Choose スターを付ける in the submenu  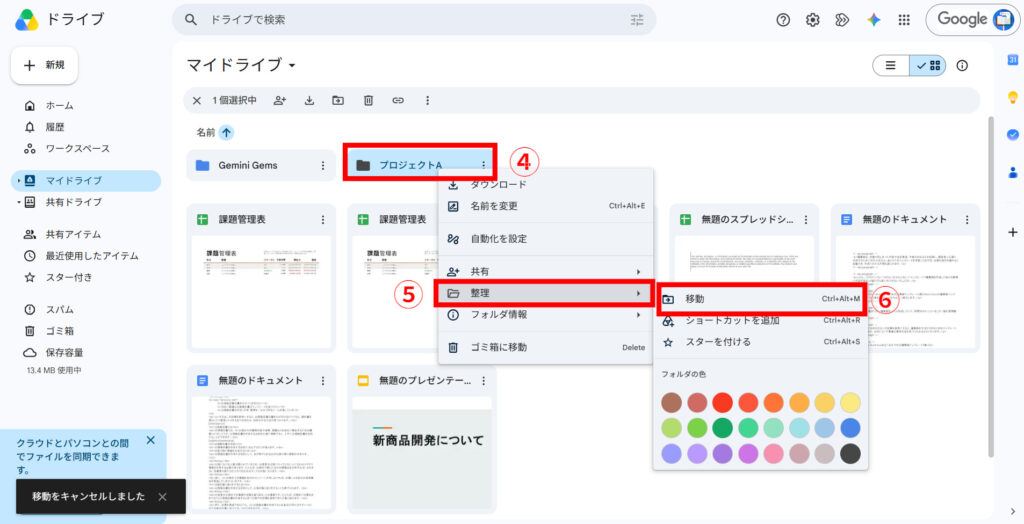761,342
